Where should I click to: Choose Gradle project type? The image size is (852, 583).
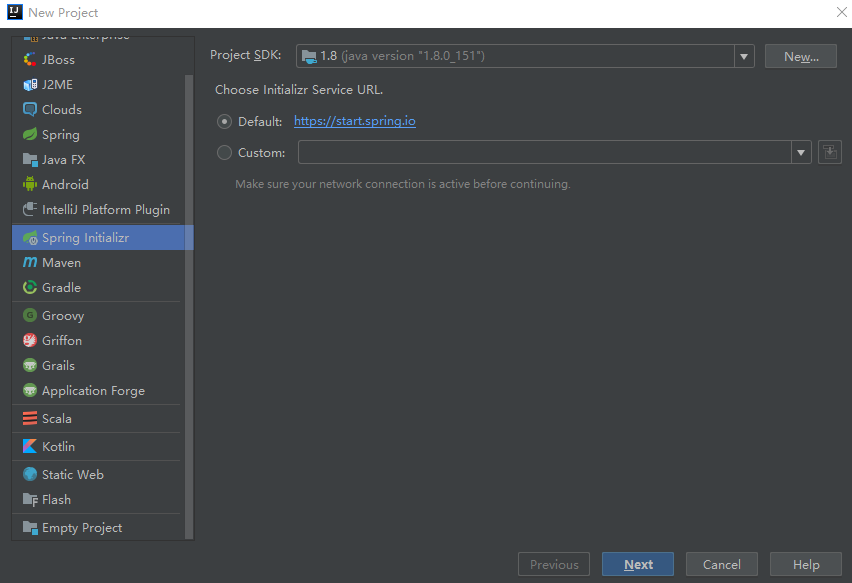98,287
